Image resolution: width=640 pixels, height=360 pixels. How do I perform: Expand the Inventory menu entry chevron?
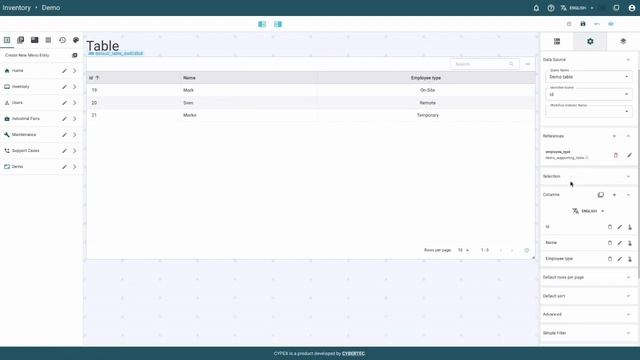[75, 87]
